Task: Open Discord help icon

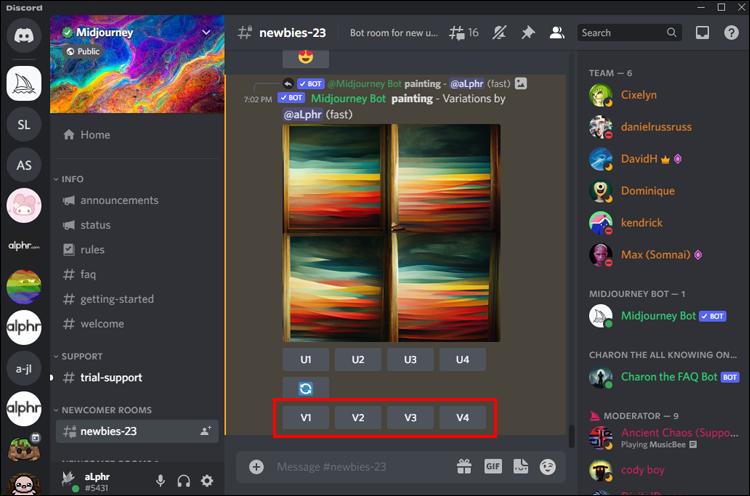Action: [x=731, y=33]
